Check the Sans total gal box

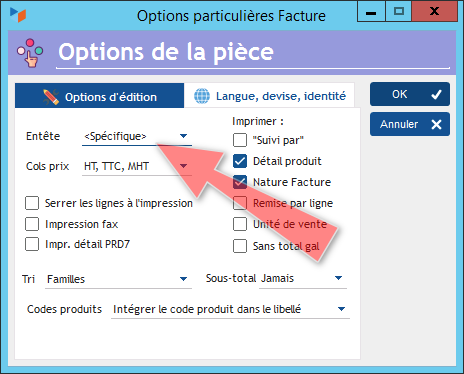[x=240, y=246]
